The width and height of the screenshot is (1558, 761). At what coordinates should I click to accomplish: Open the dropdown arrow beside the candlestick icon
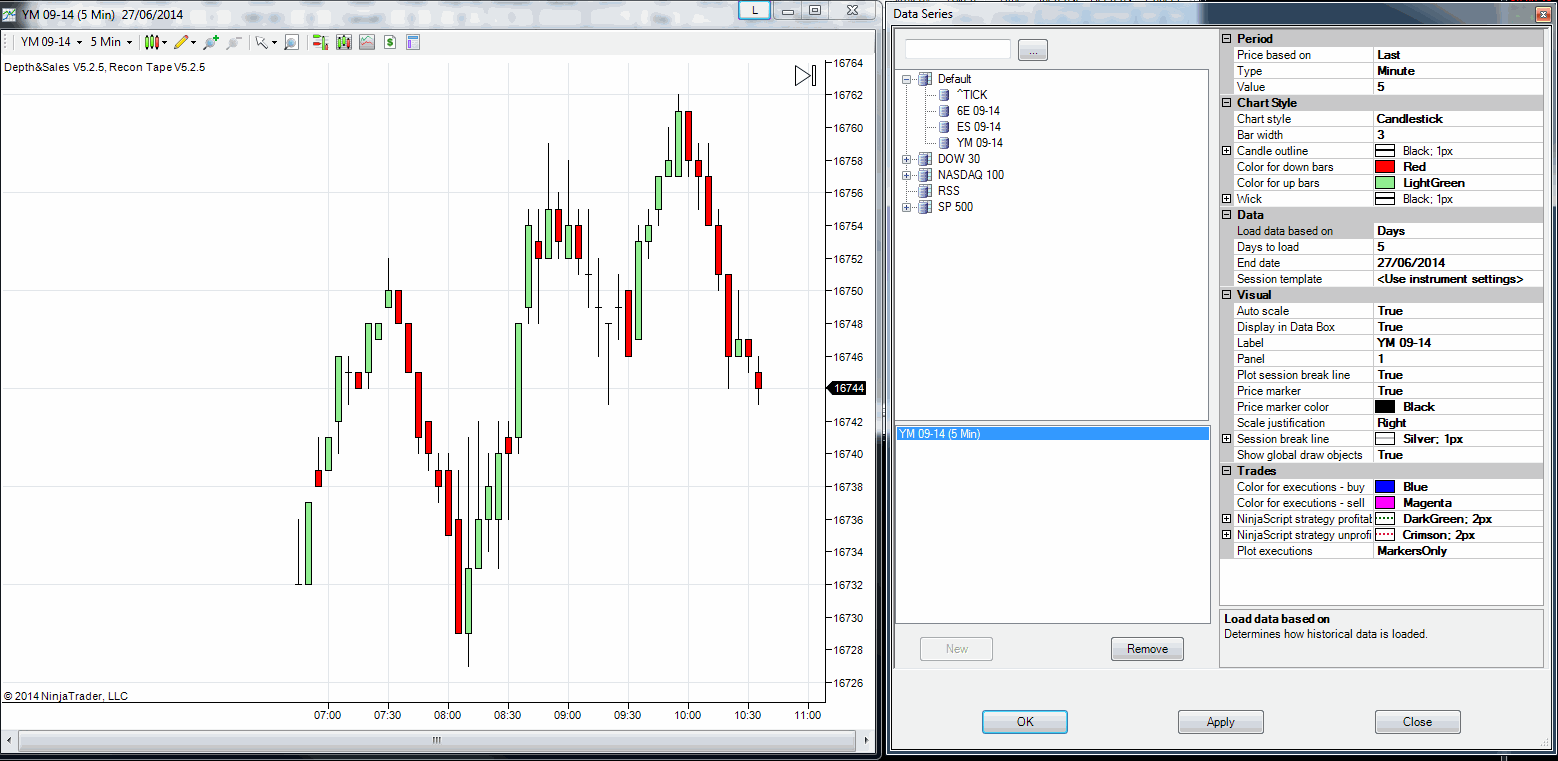164,42
